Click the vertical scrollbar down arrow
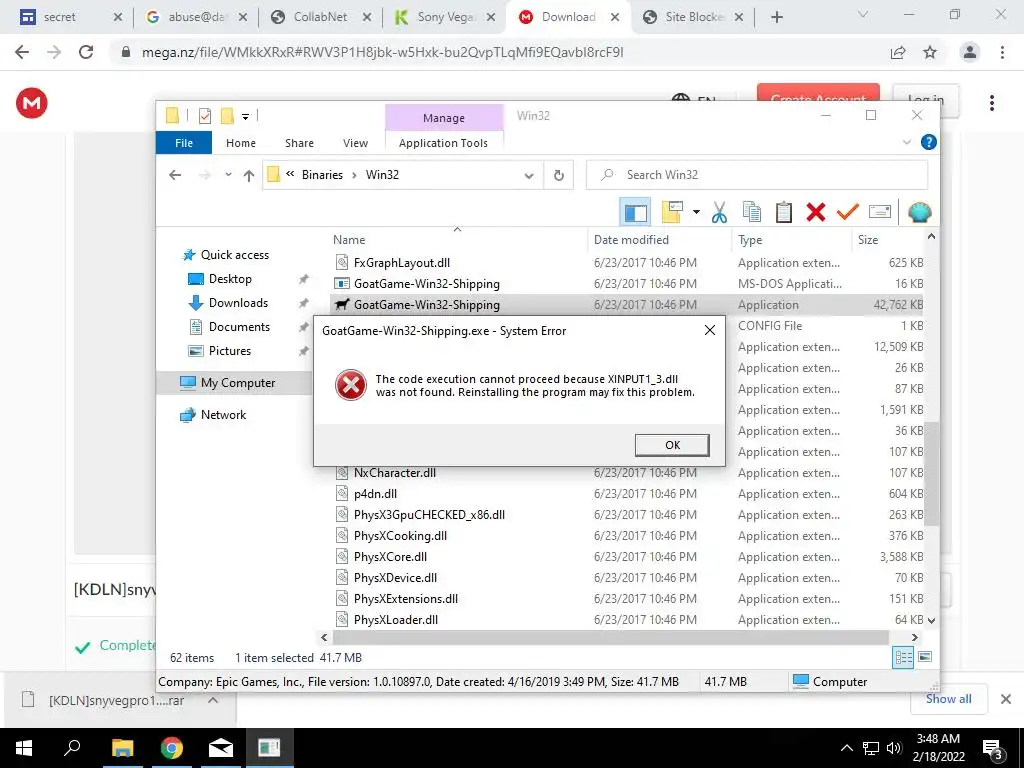The image size is (1024, 768). tap(932, 620)
